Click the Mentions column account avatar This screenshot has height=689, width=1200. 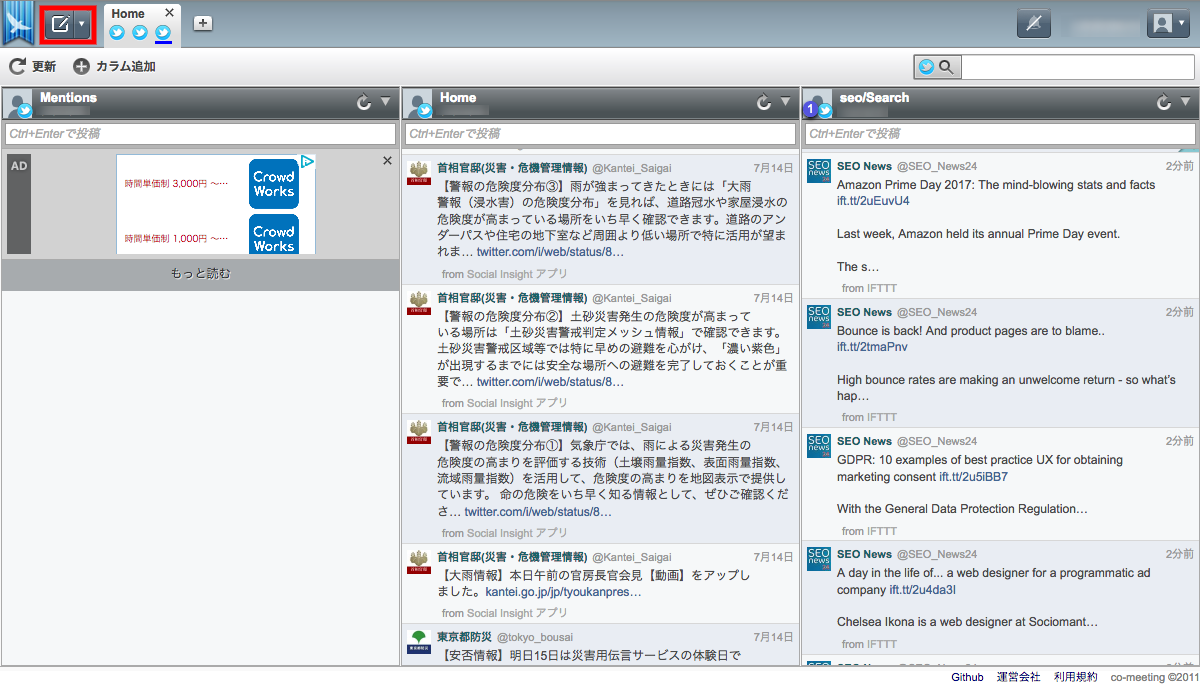click(x=19, y=104)
